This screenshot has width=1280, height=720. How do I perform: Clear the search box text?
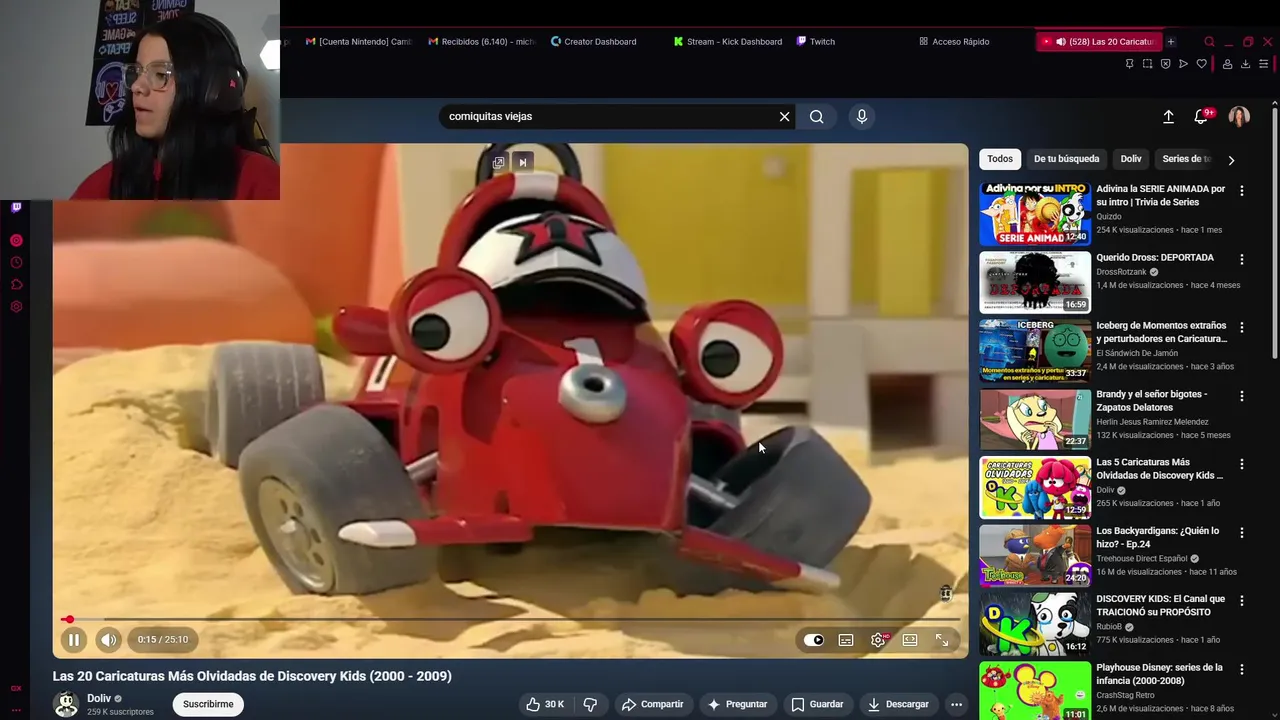coord(785,117)
